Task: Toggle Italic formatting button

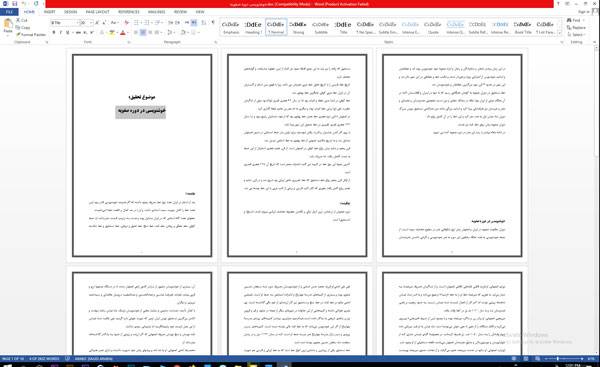Action: [x=61, y=33]
